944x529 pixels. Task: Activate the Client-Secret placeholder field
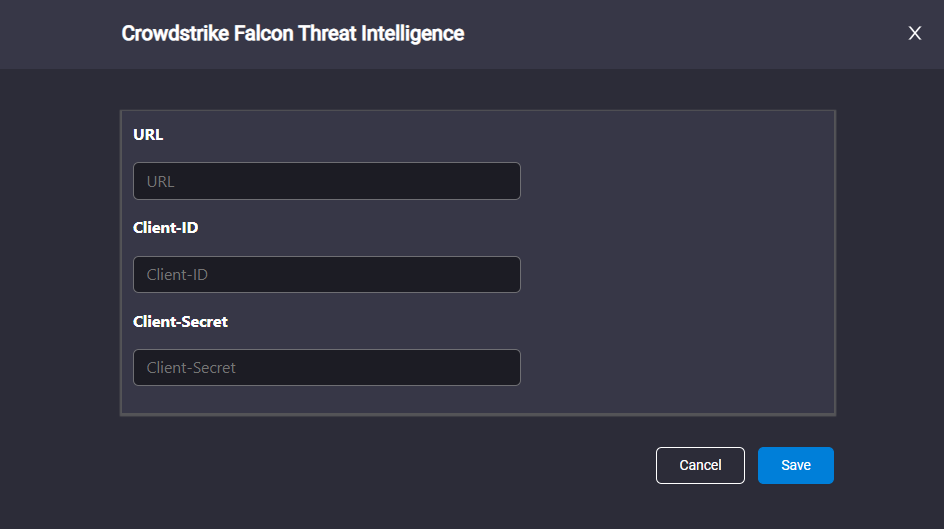pyautogui.click(x=327, y=368)
